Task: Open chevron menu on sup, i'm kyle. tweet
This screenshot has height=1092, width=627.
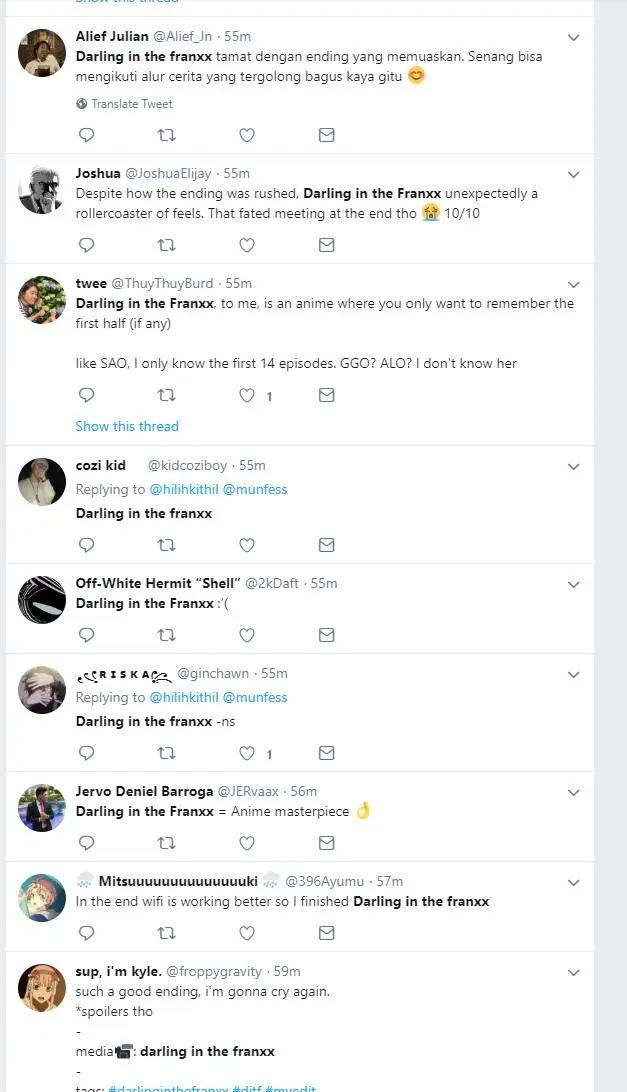Action: [573, 973]
